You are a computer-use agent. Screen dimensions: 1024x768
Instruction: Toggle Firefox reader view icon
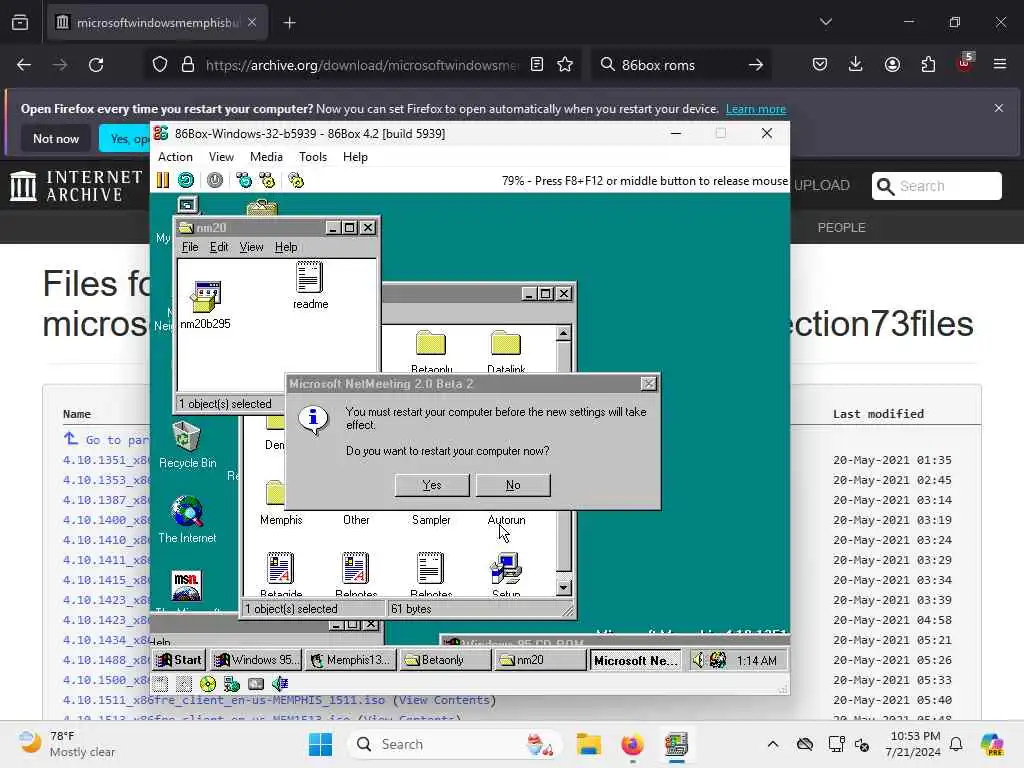point(537,65)
